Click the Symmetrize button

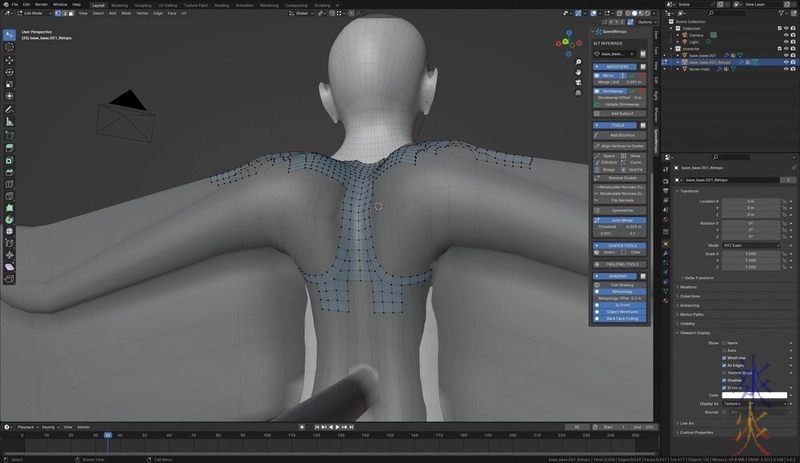(620, 211)
